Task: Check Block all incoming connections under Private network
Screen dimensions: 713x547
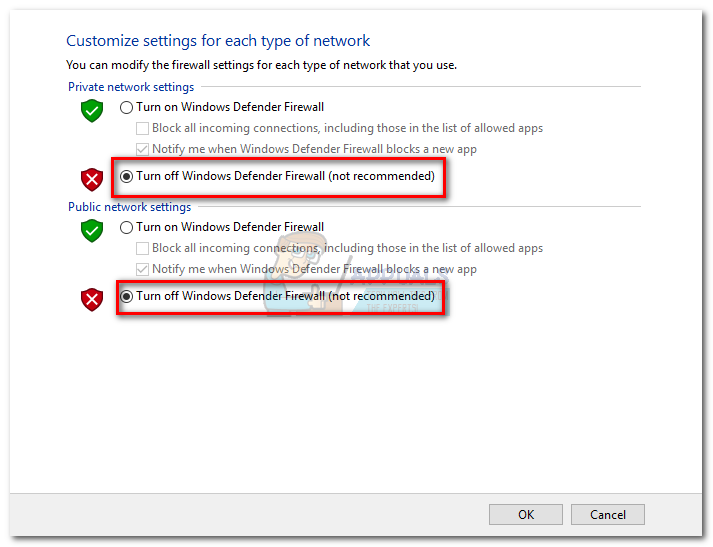Action: coord(142,128)
